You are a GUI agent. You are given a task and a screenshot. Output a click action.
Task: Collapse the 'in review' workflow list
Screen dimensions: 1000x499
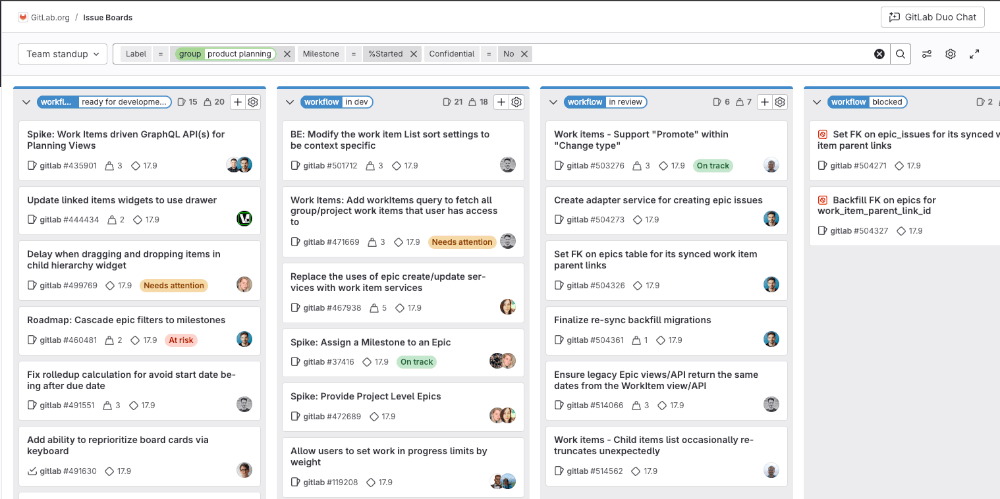(553, 102)
